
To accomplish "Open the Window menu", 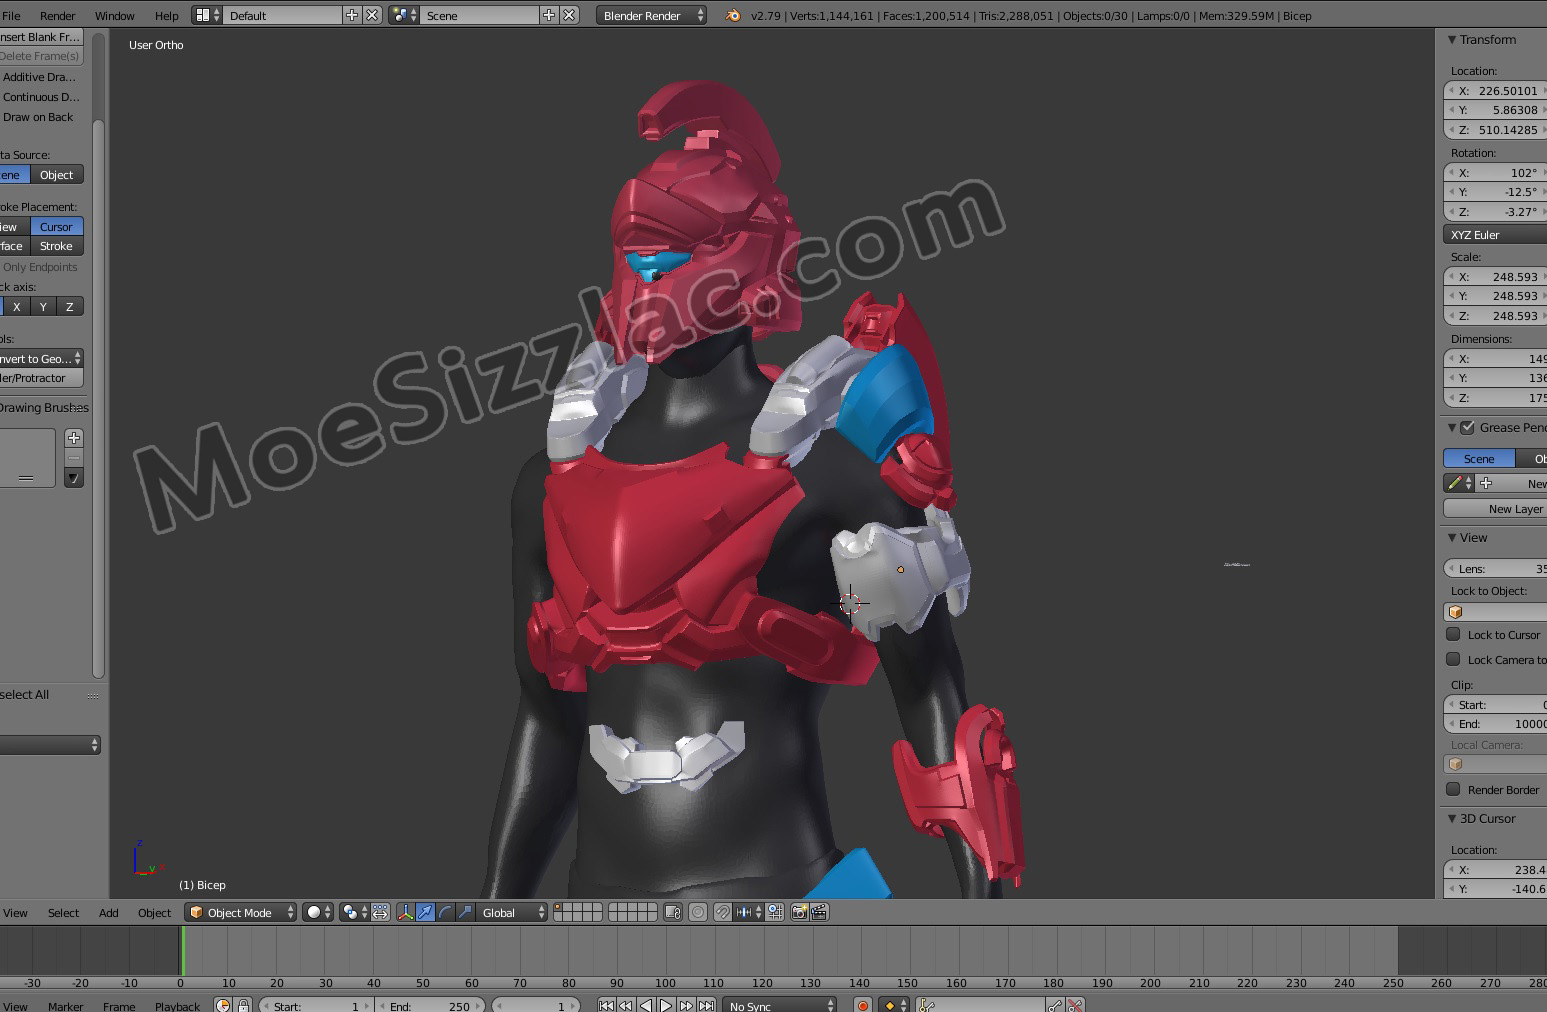I will (114, 16).
